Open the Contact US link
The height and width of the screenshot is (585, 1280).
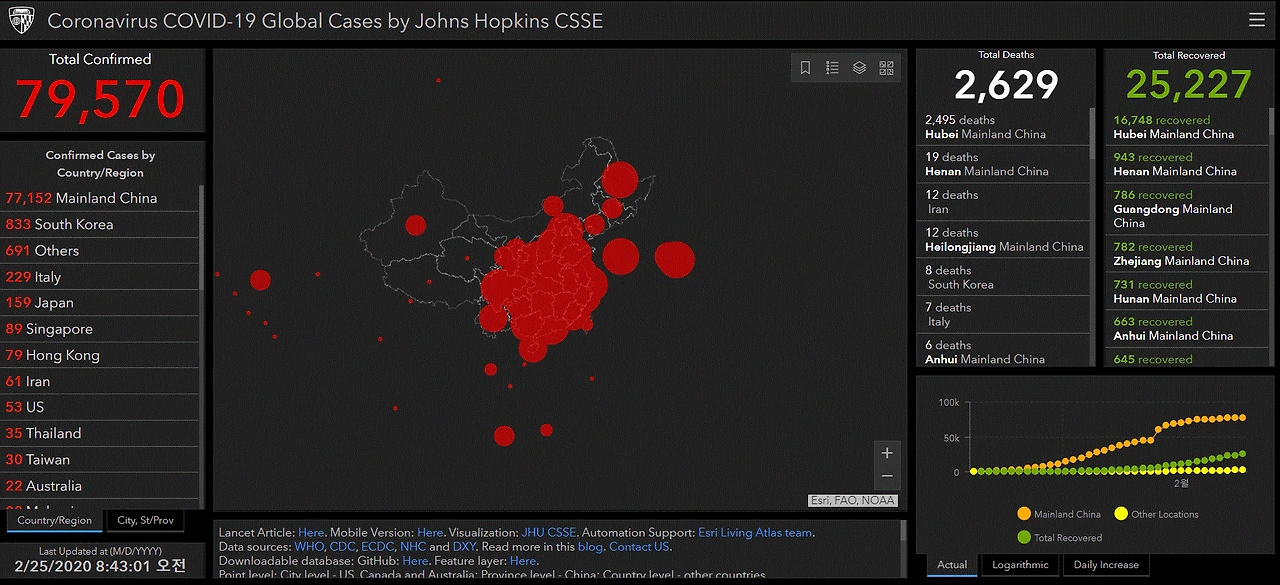(639, 547)
